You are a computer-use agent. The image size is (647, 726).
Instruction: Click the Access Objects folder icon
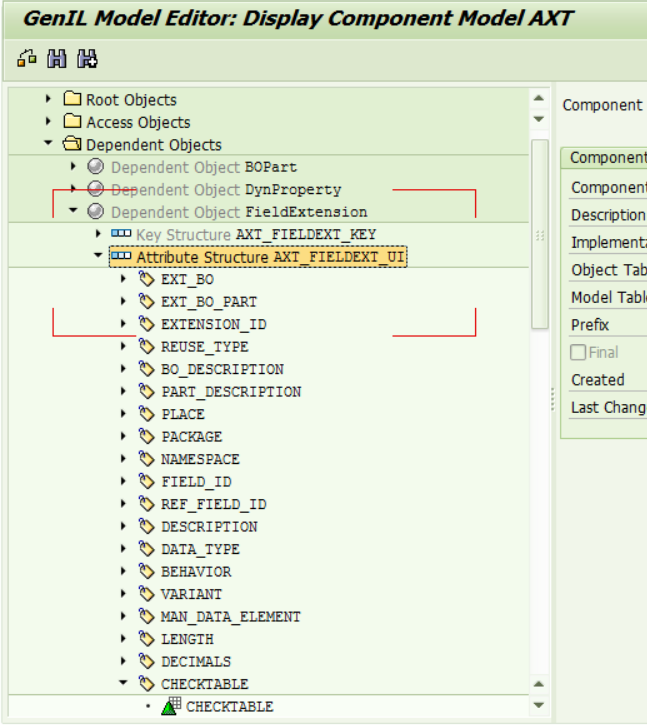coord(72,122)
